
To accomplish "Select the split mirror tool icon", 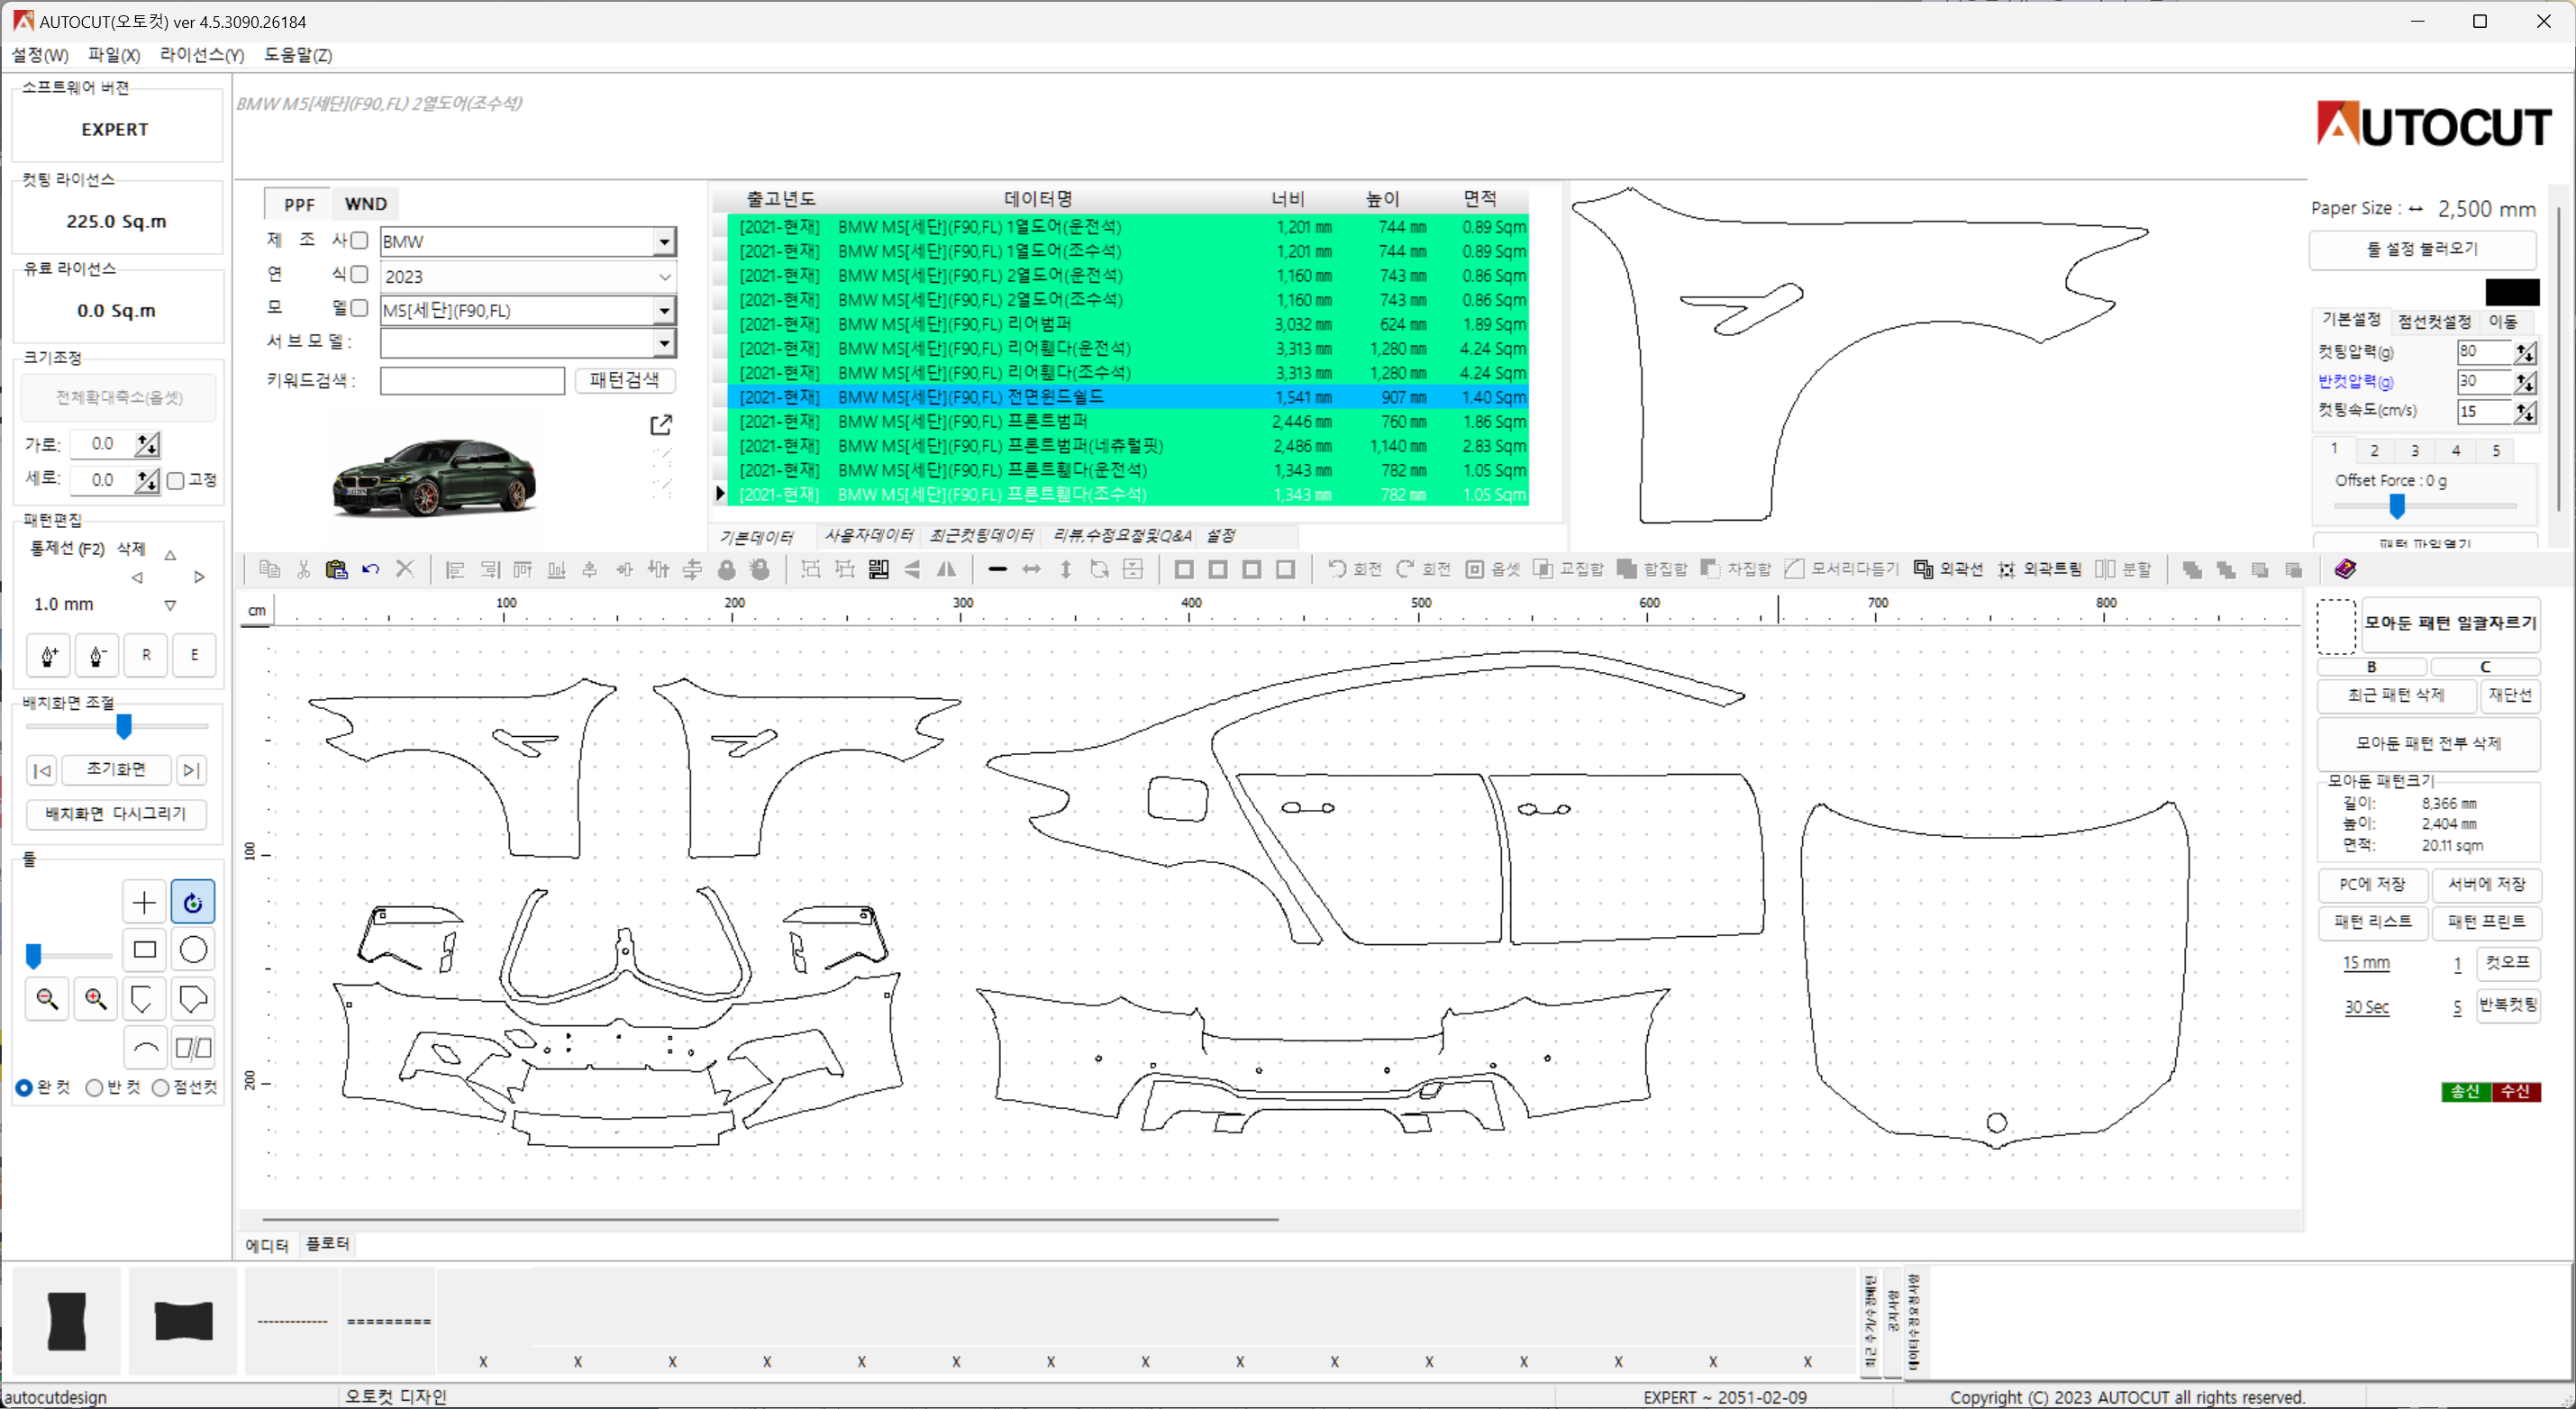I will 193,1048.
